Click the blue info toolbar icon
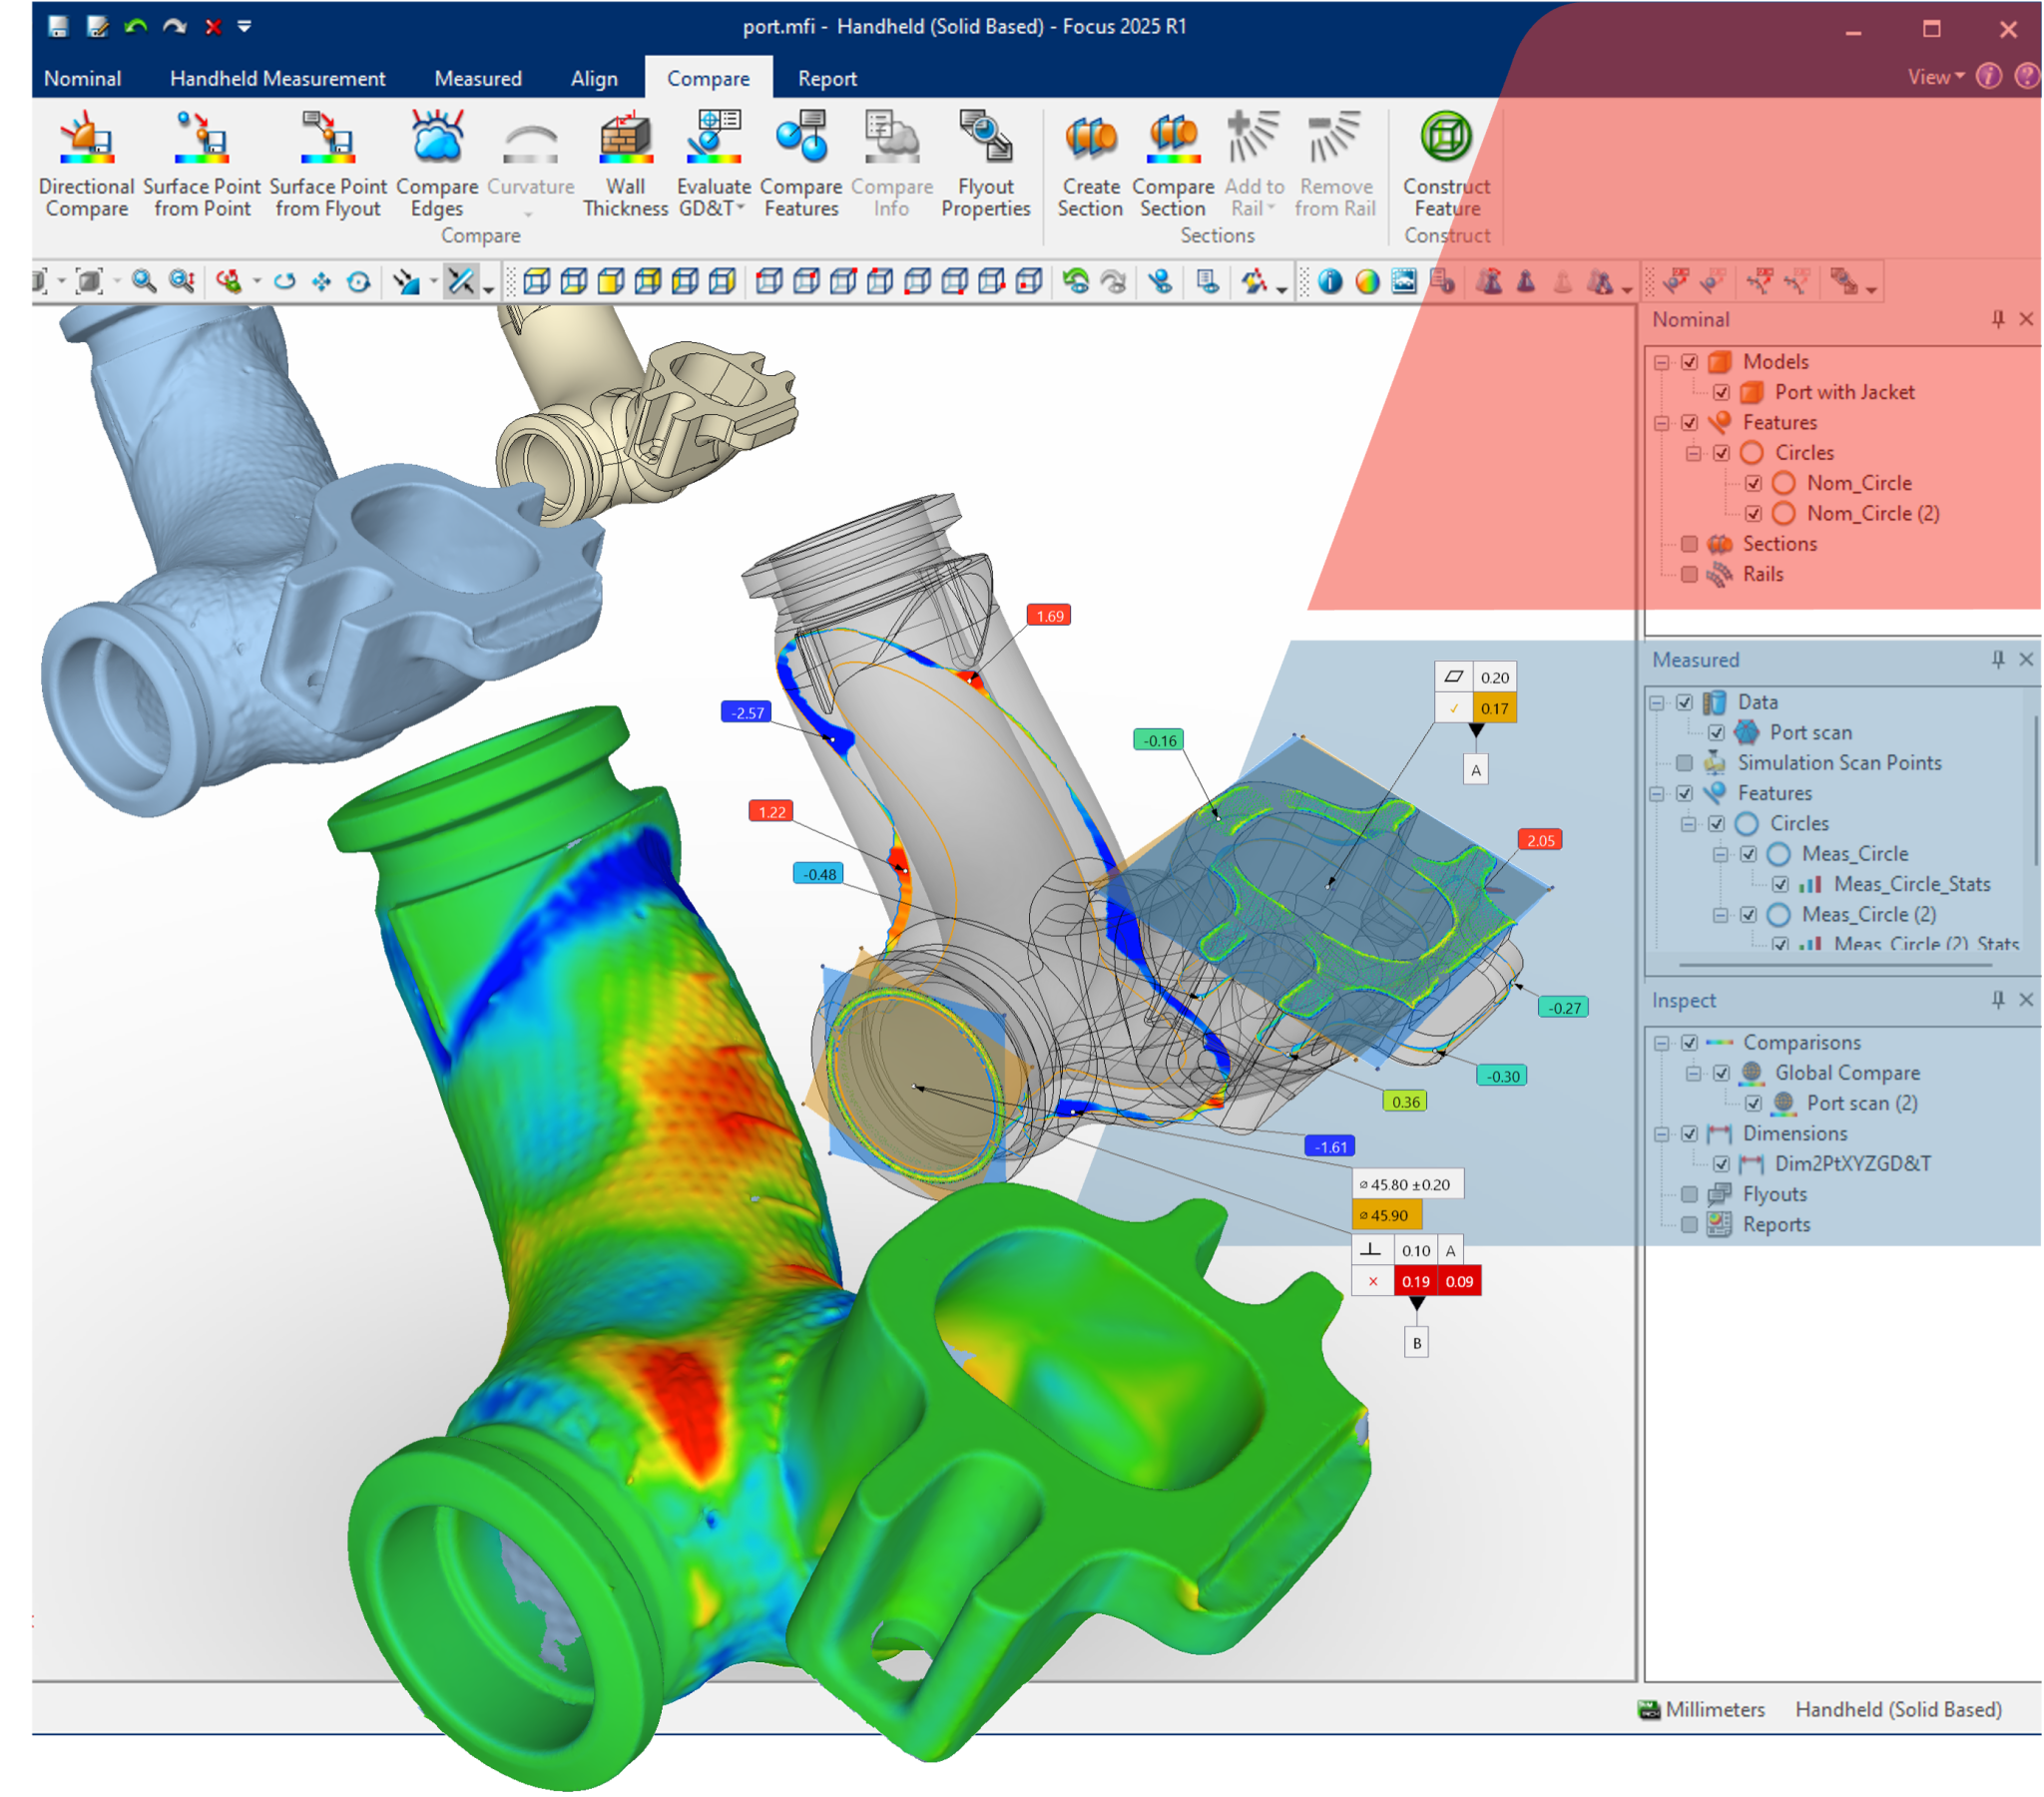The width and height of the screenshot is (2044, 1797). click(x=1330, y=282)
